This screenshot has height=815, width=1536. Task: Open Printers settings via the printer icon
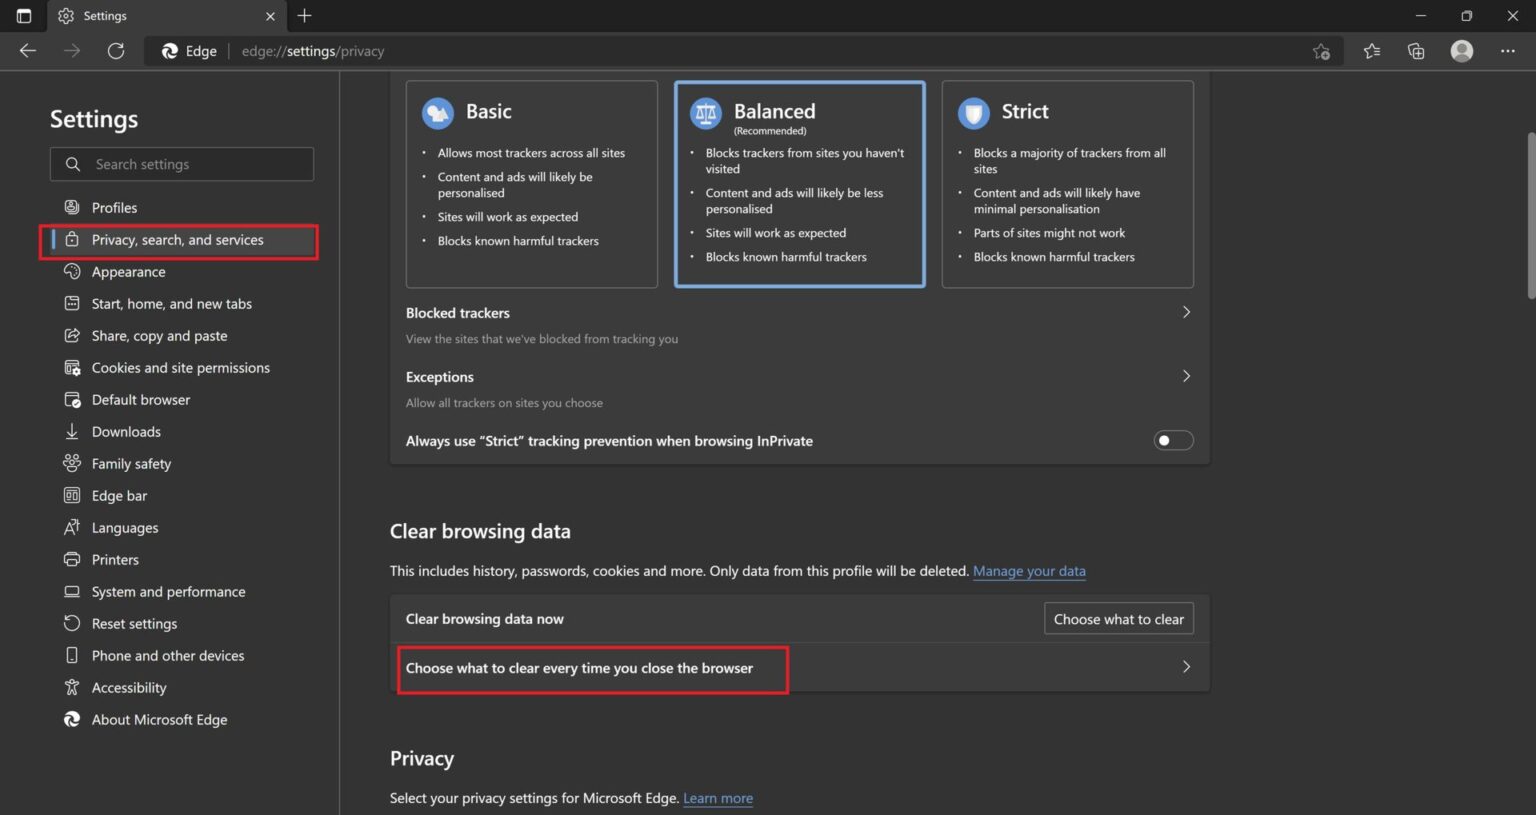(72, 559)
